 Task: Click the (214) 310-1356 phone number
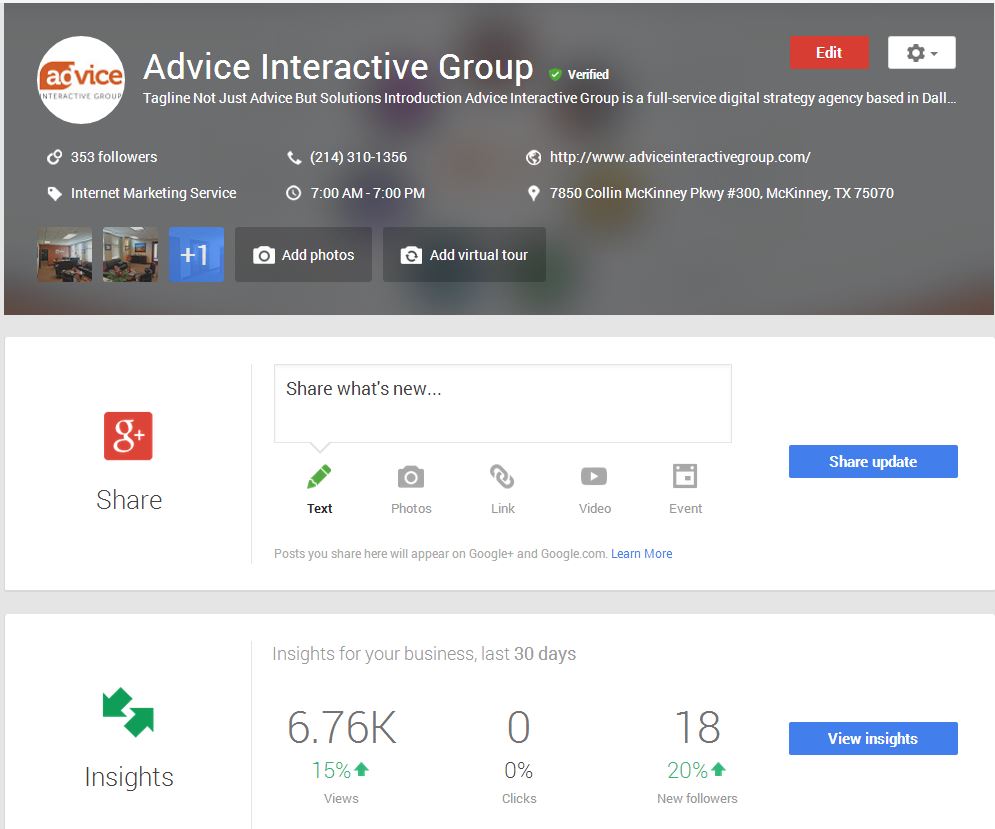[359, 157]
